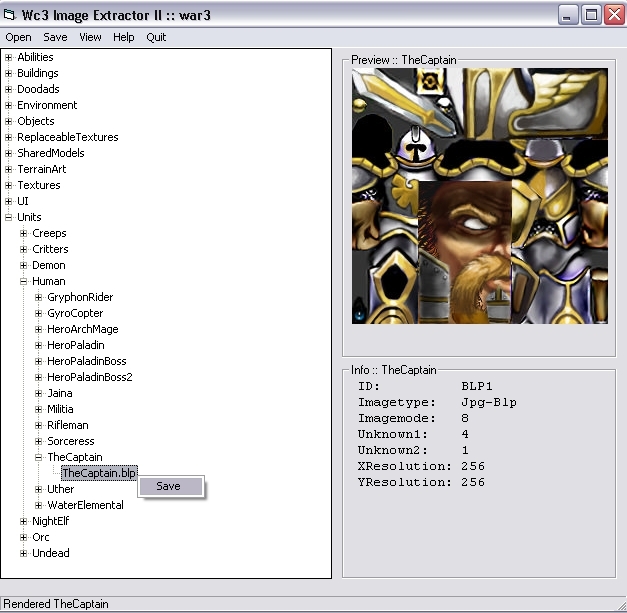Image resolution: width=627 pixels, height=613 pixels.
Task: Expand the ReplaceableTextures node
Action: [8, 137]
